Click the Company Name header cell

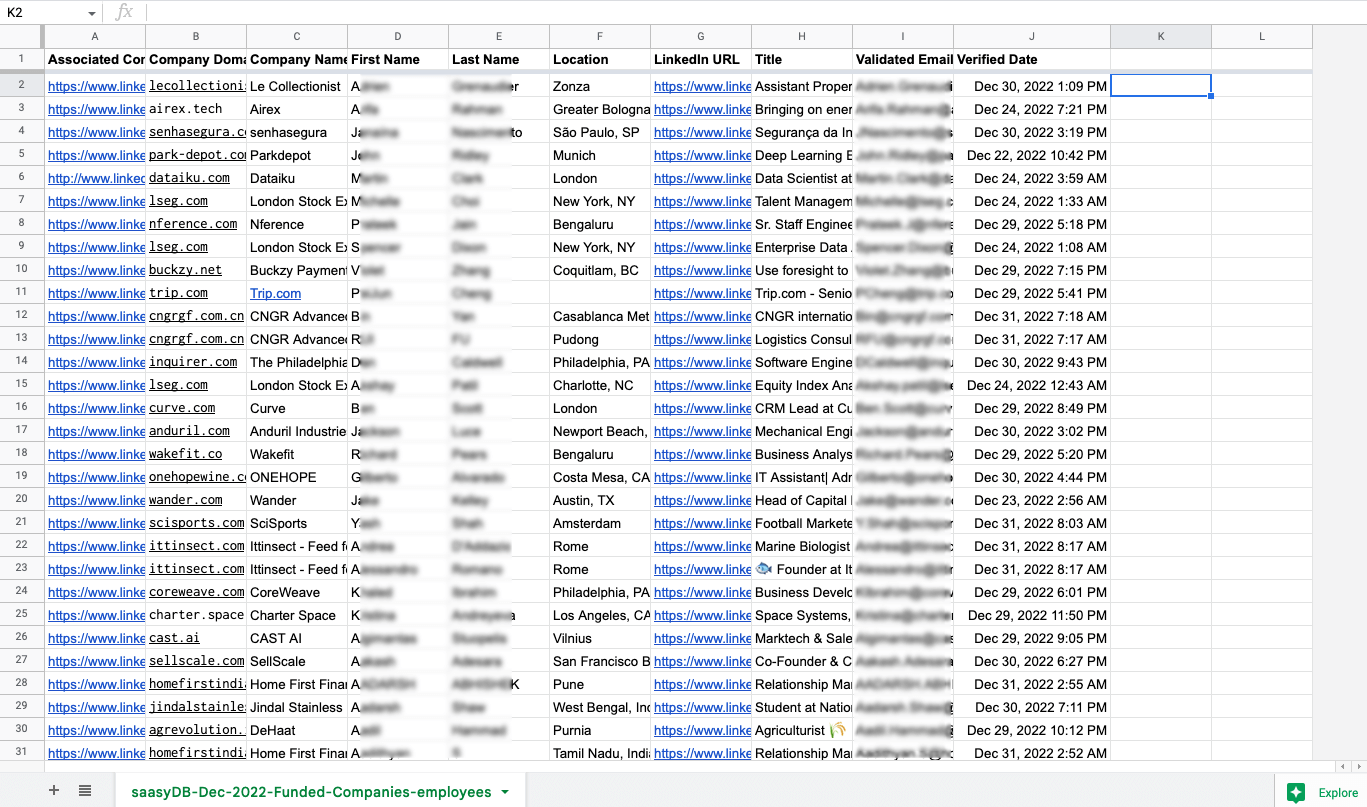297,59
